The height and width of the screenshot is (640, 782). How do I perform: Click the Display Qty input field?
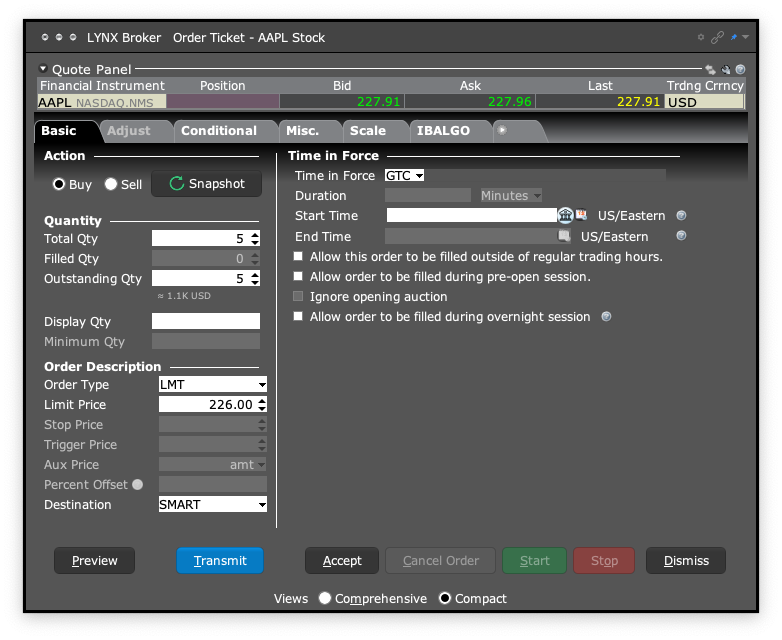[206, 321]
